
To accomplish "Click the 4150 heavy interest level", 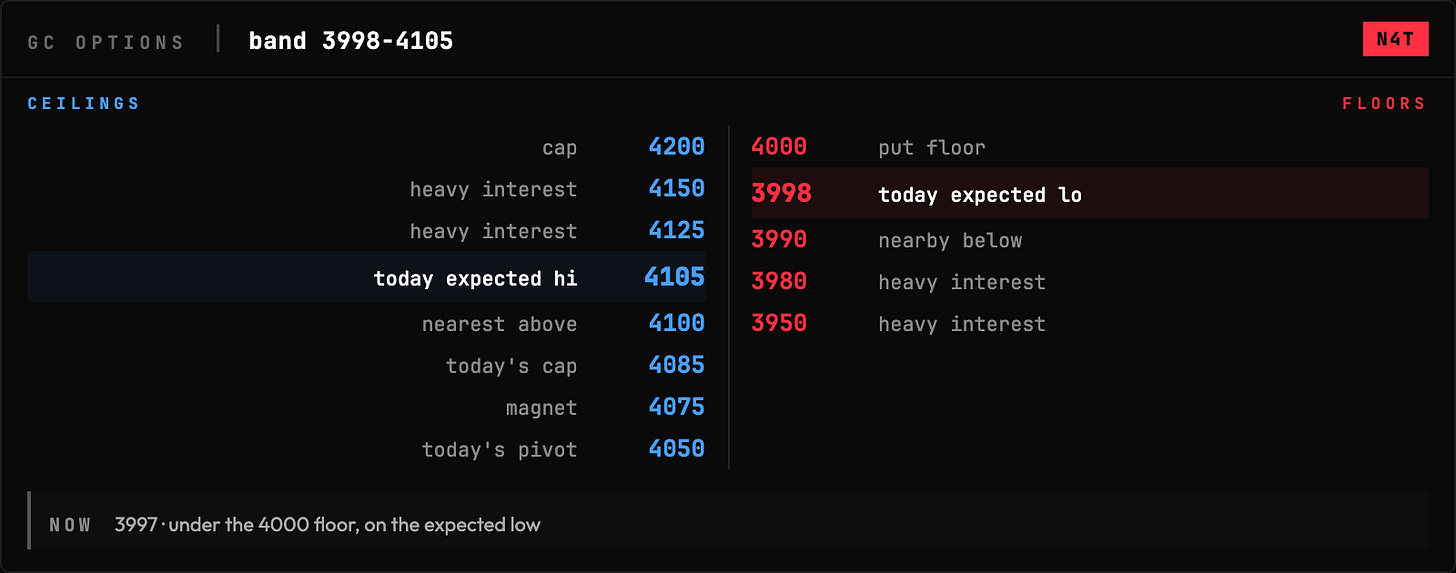I will pos(367,189).
